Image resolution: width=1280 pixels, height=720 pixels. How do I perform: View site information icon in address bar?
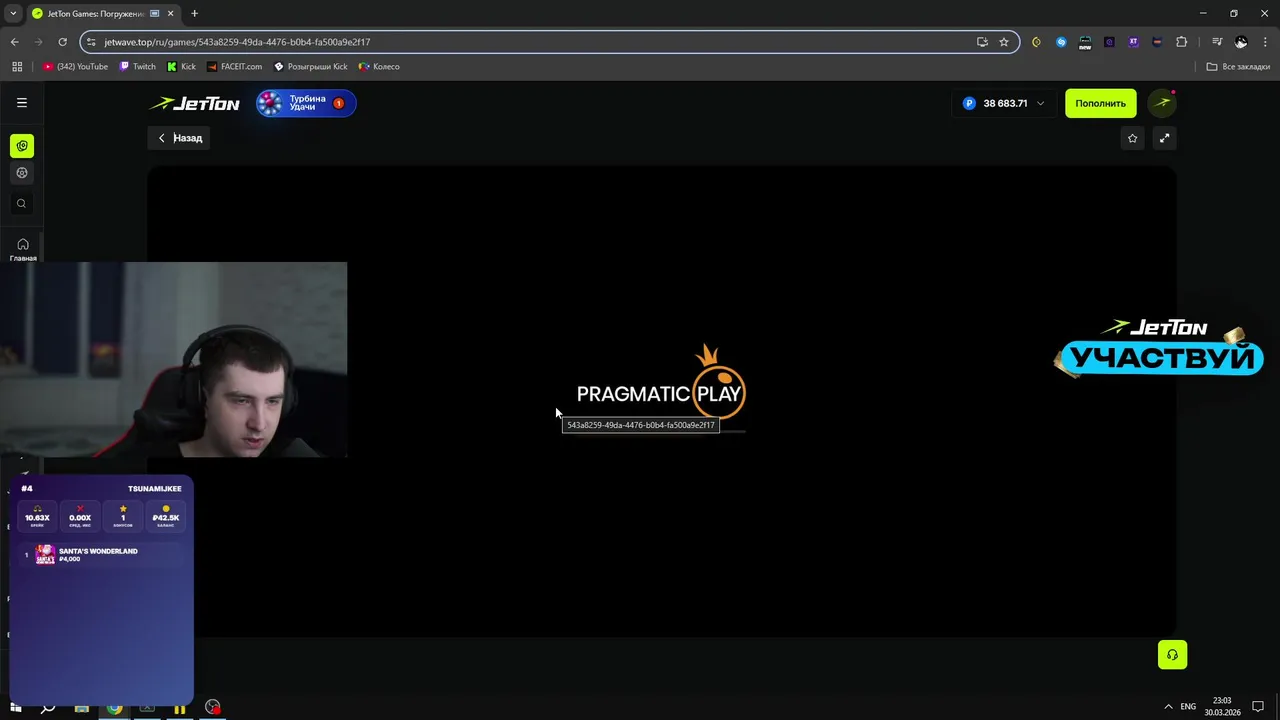pos(91,42)
